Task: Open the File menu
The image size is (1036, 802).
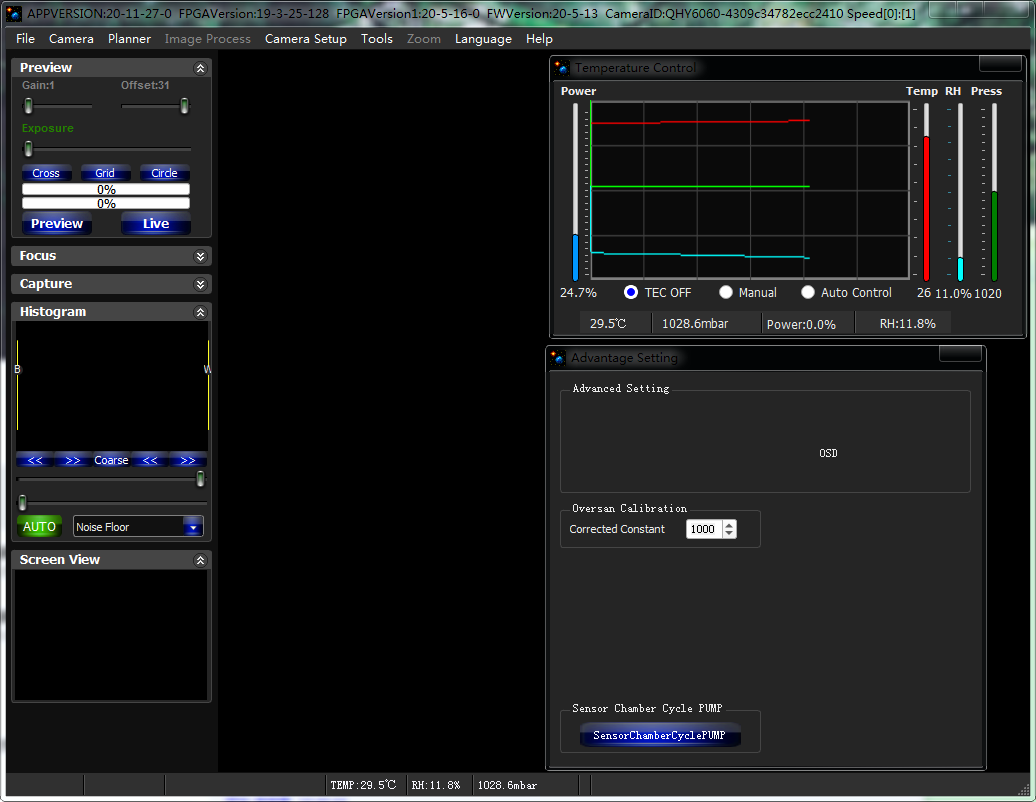Action: click(25, 39)
